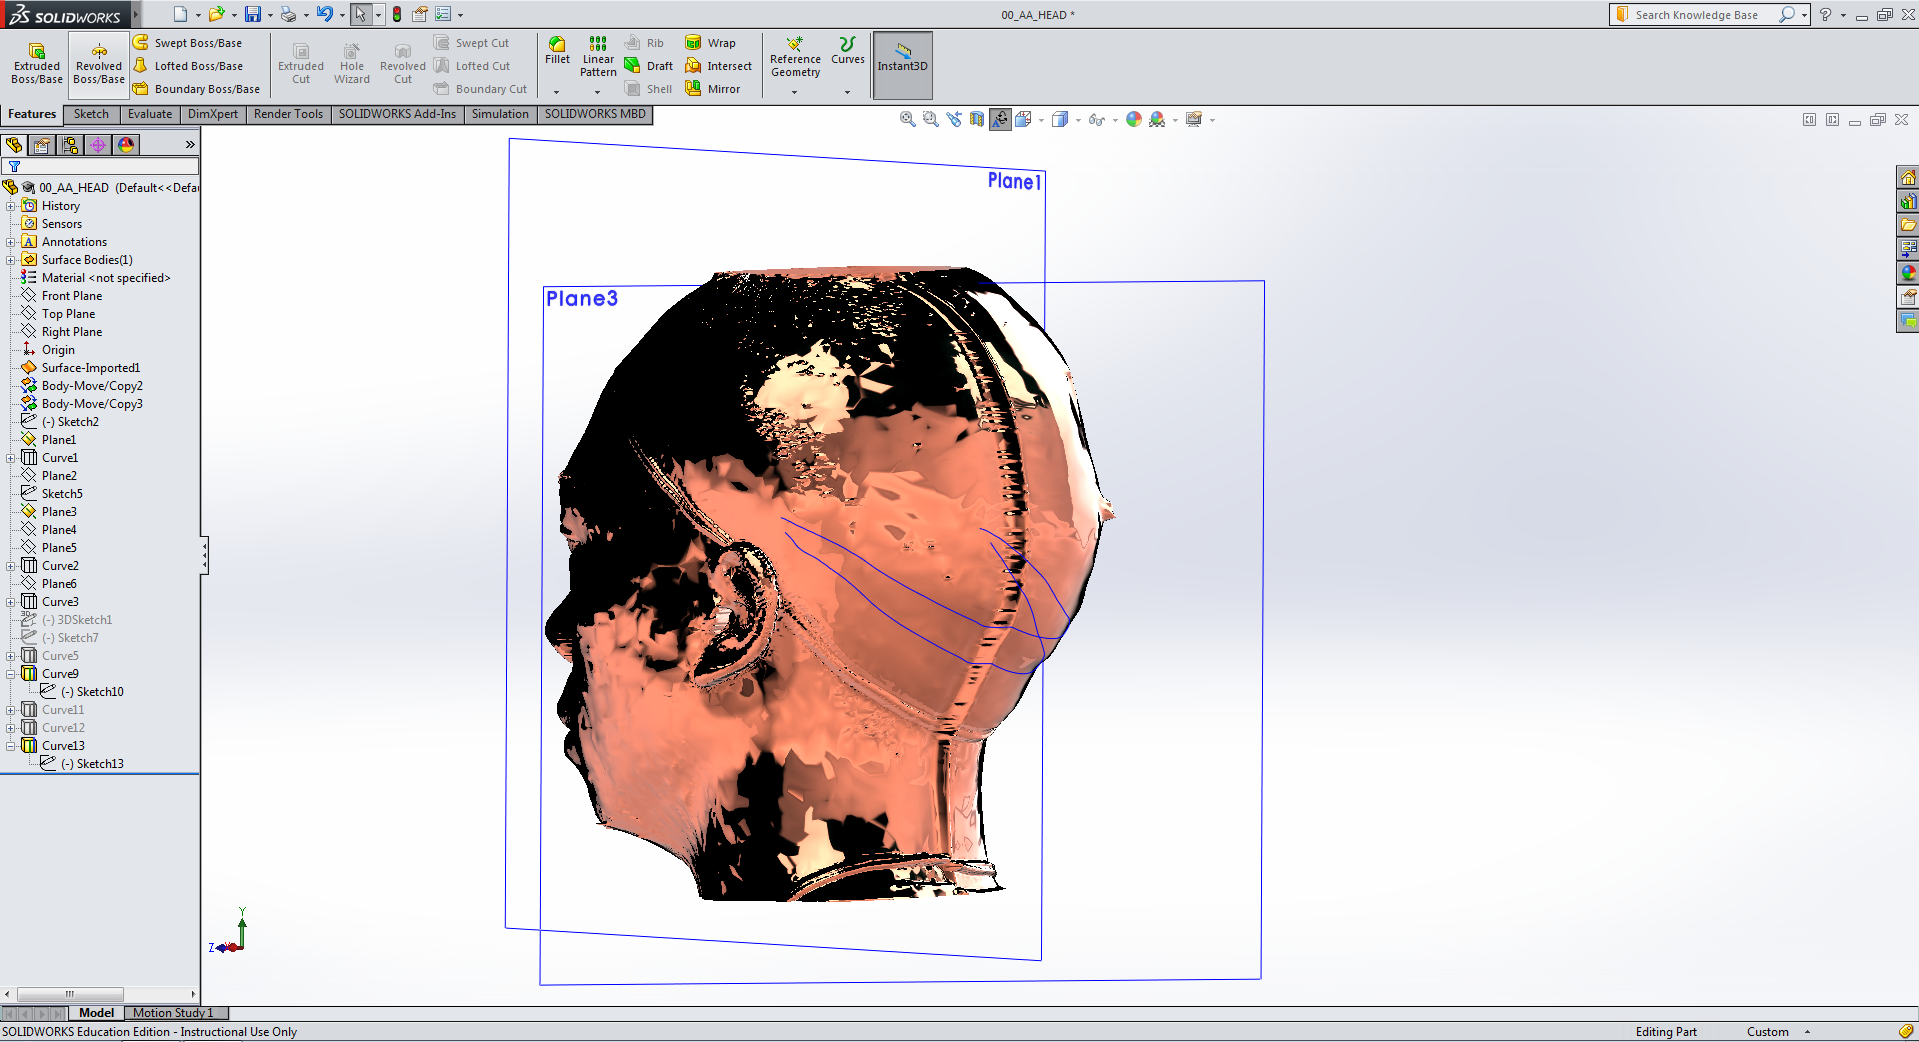Select the Wrap feature
This screenshot has width=1919, height=1042.
[x=710, y=43]
